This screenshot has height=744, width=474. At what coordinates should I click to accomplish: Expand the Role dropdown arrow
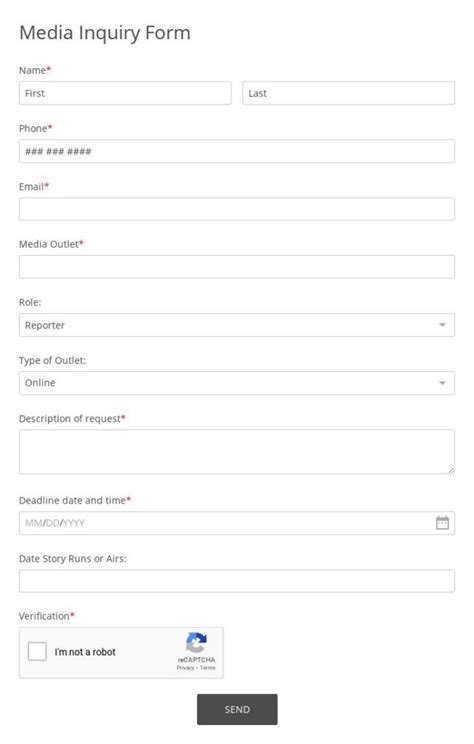442,325
